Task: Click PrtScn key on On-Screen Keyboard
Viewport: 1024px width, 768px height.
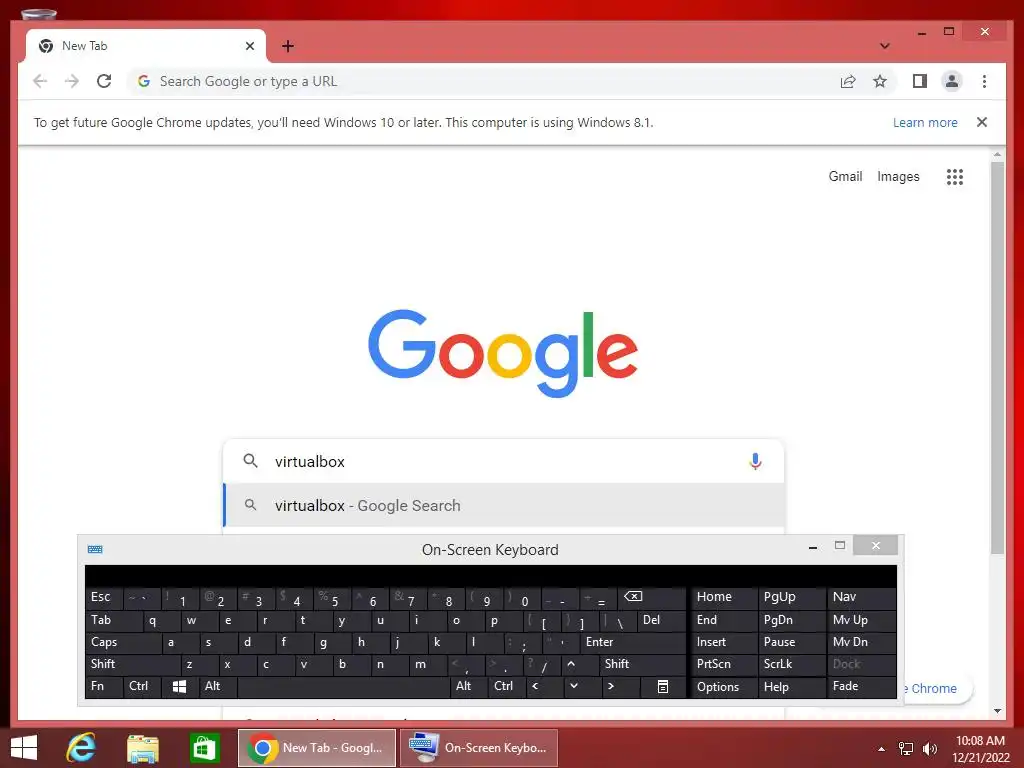Action: point(724,664)
